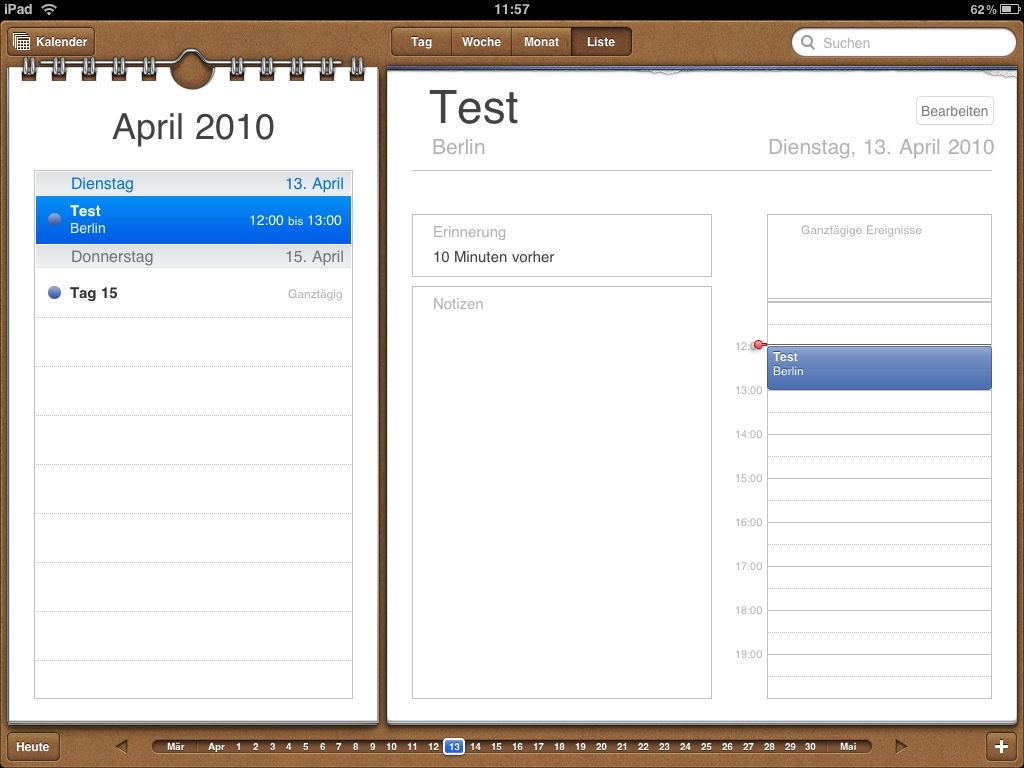Select the Tag 15 all-day event
1024x768 pixels.
[x=193, y=292]
